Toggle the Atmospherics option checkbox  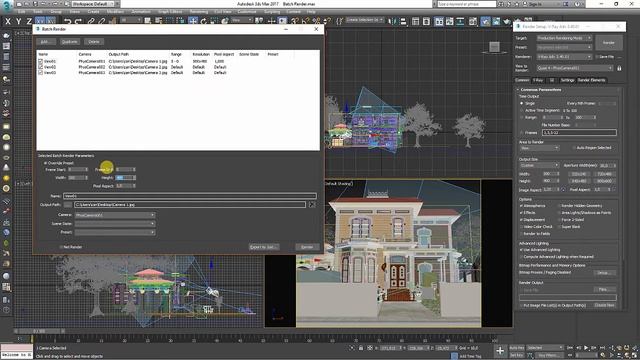pos(522,206)
